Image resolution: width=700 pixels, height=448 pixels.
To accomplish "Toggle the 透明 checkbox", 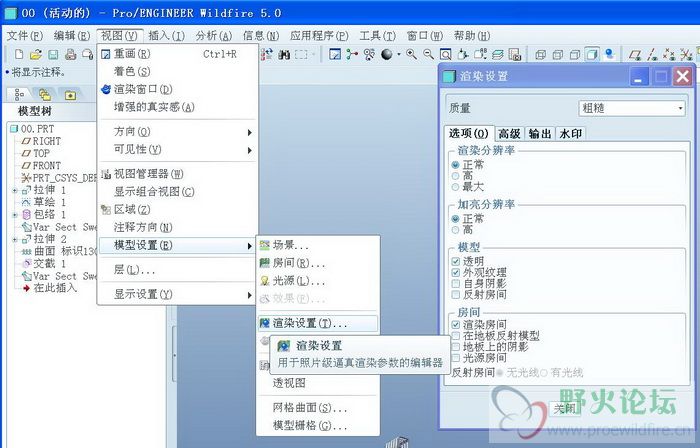I will pyautogui.click(x=455, y=261).
